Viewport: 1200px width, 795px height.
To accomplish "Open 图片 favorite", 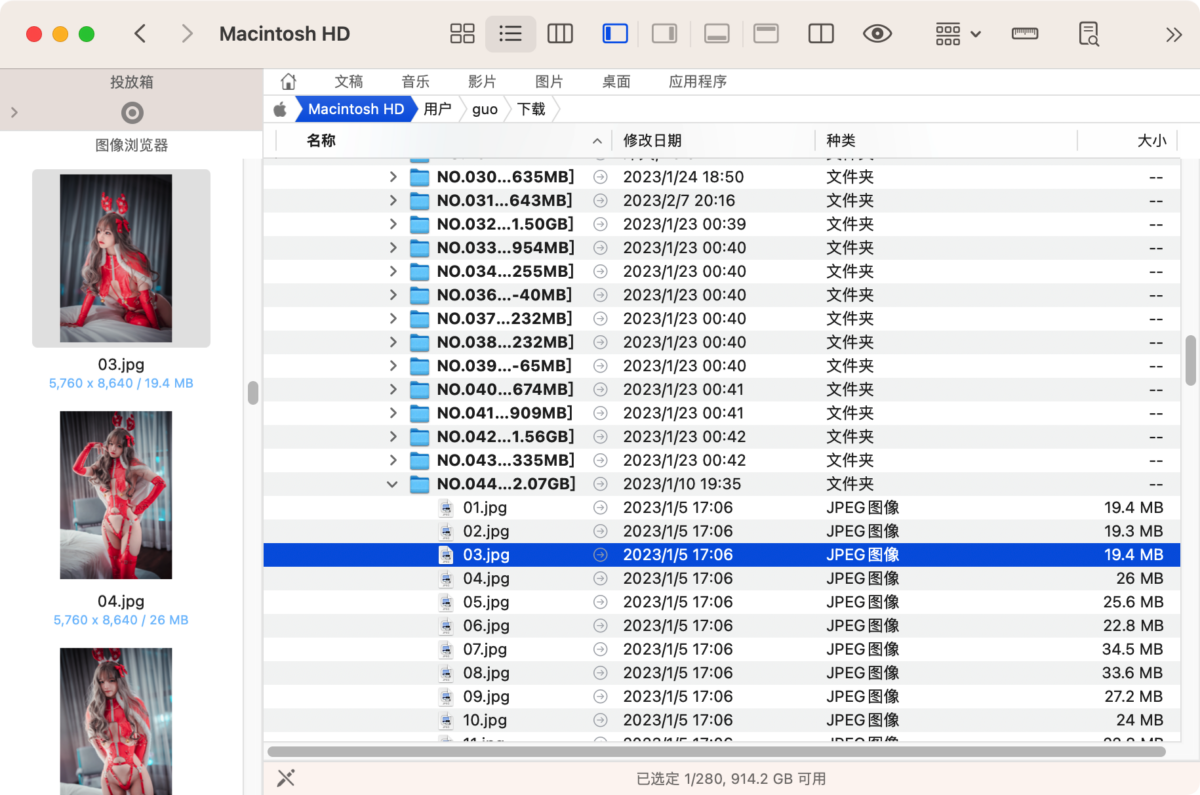I will (549, 82).
